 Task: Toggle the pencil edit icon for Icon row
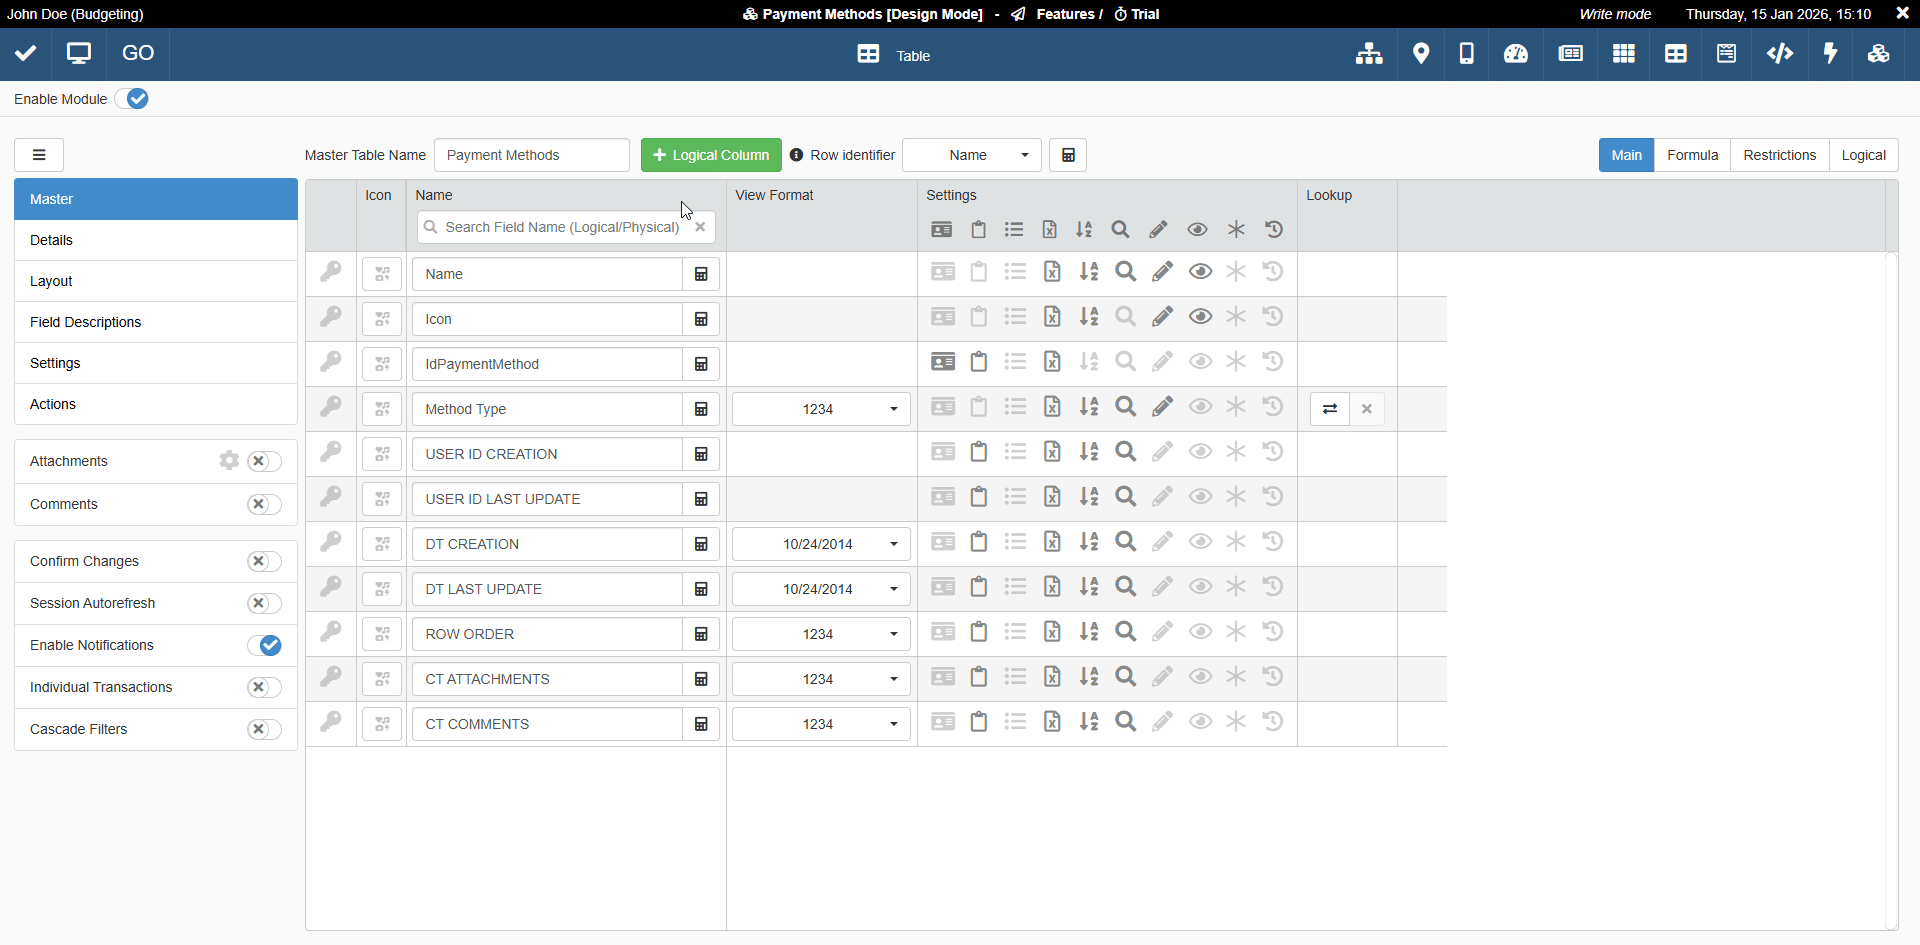pos(1162,317)
